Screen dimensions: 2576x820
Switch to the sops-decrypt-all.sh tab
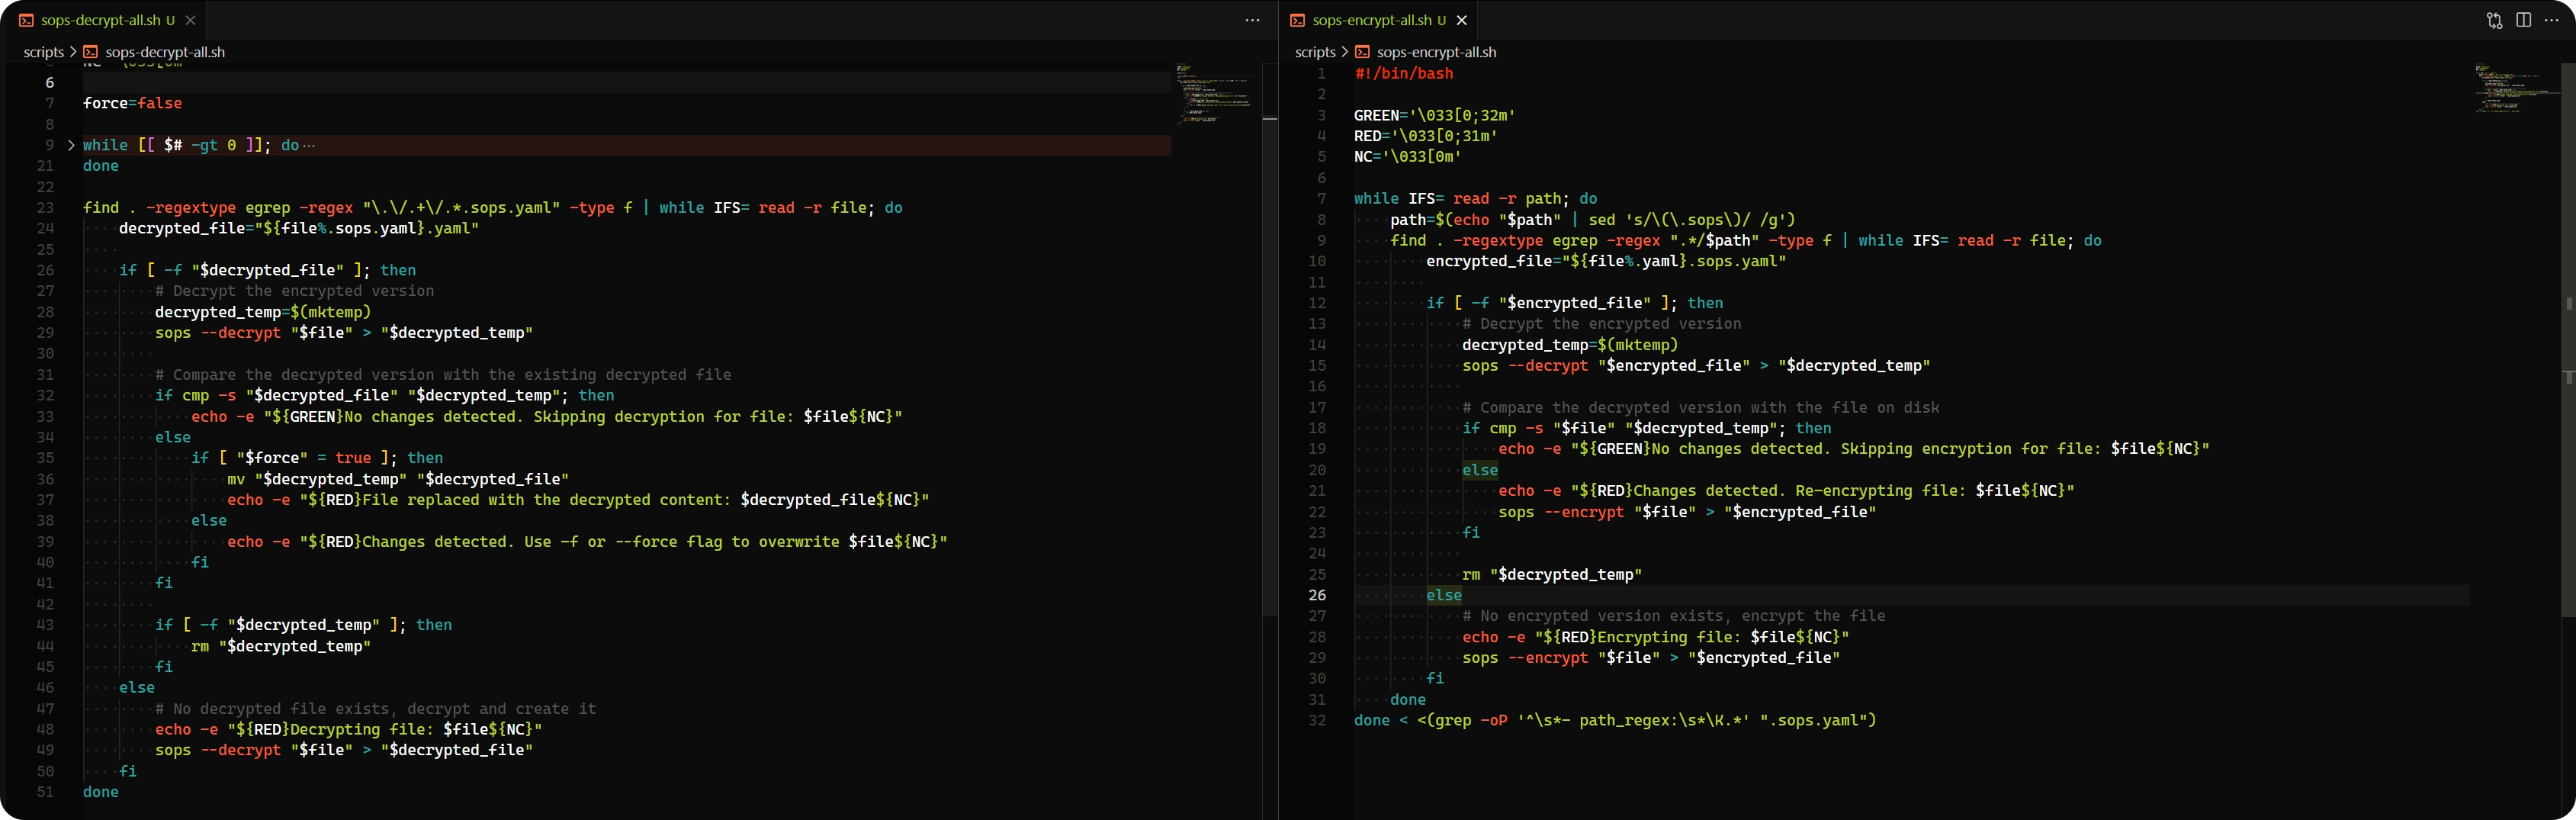100,20
